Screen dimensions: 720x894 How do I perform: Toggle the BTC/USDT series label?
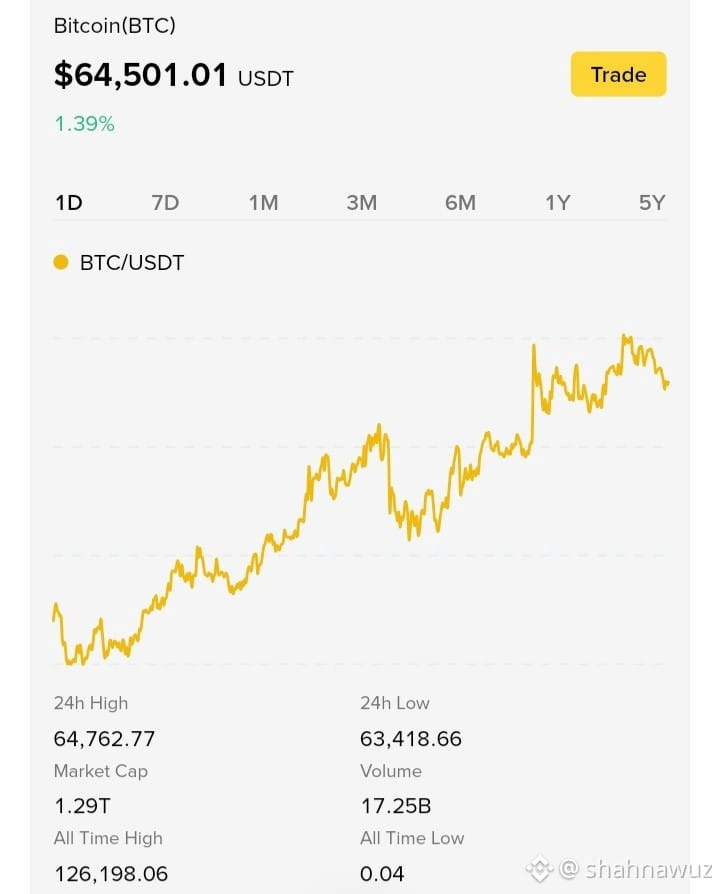(132, 263)
